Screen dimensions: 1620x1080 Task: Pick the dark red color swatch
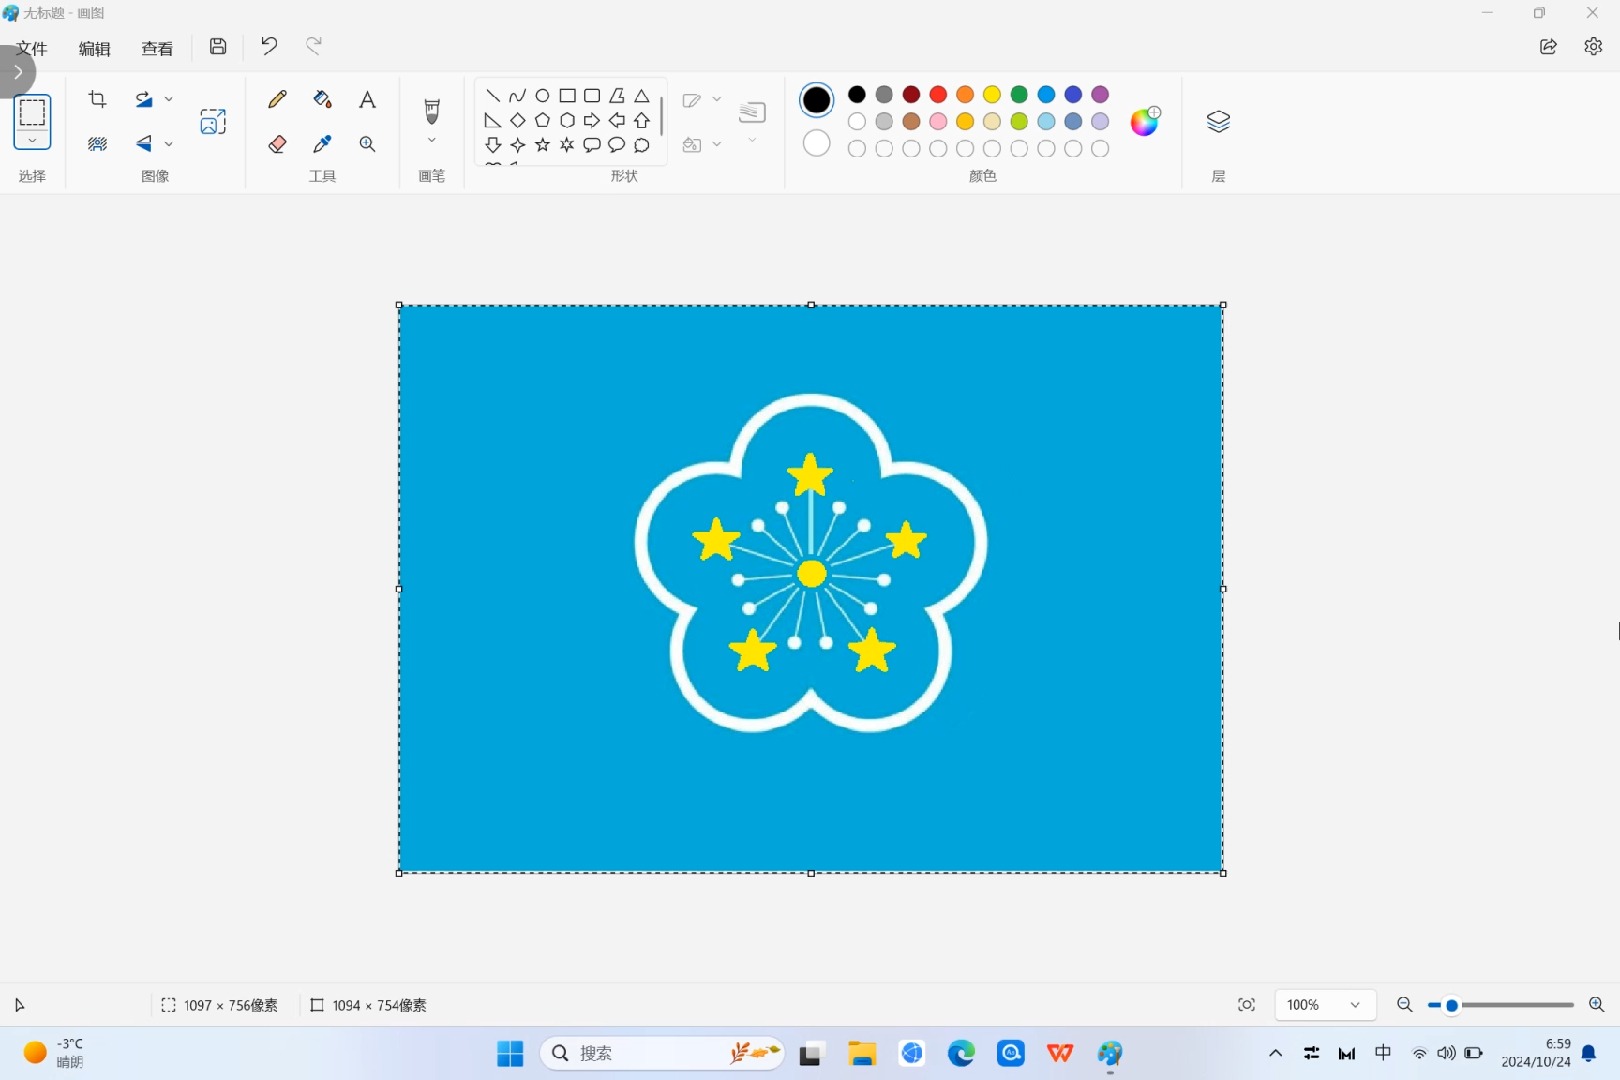(x=911, y=94)
